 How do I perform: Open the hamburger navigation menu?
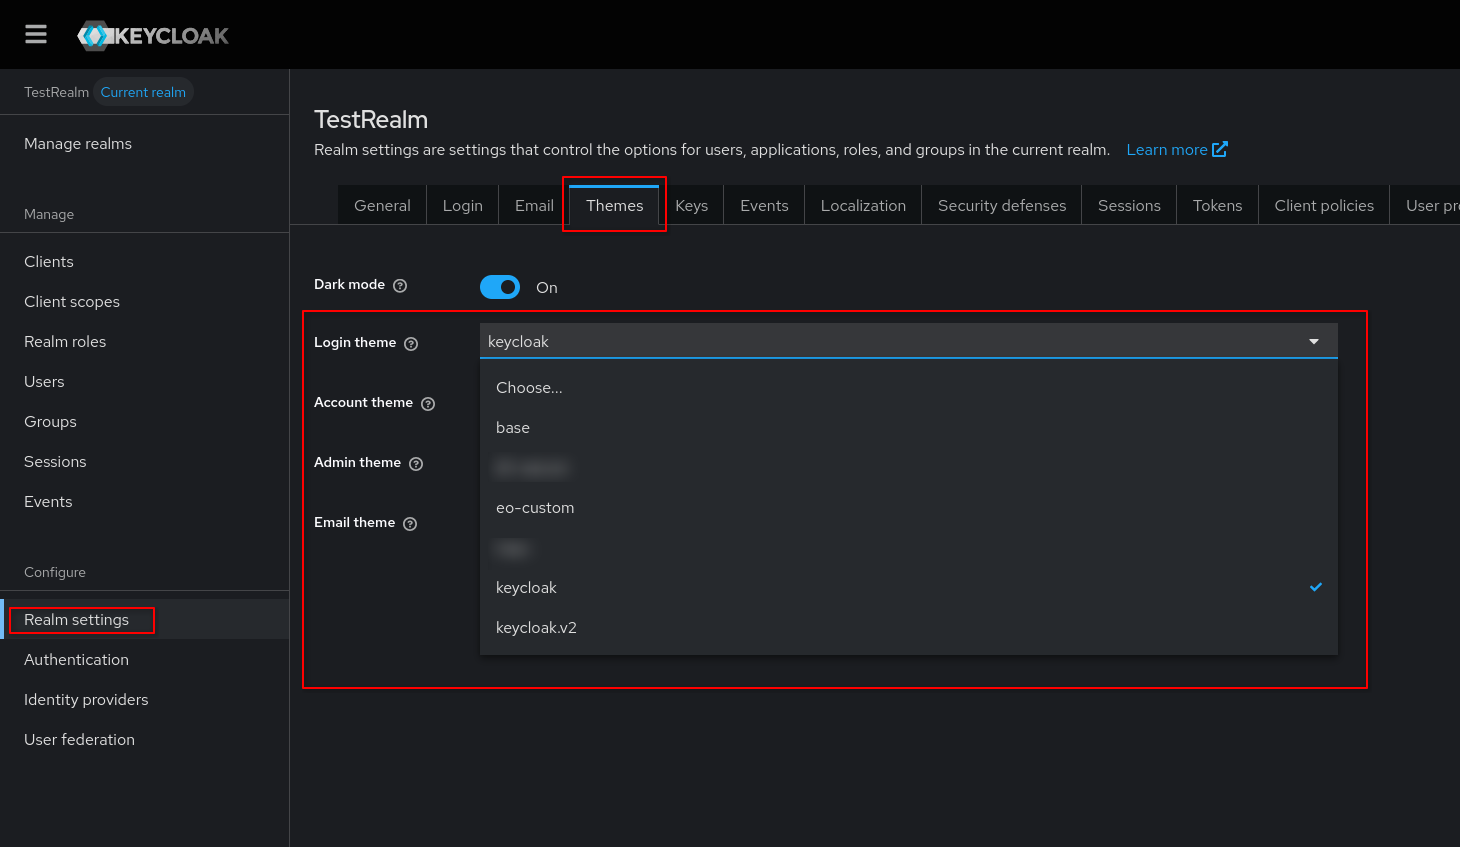[36, 35]
